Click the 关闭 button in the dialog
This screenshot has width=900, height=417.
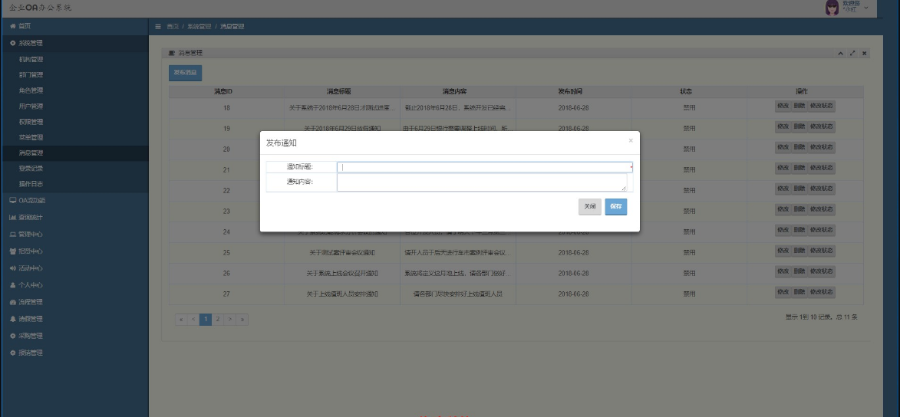coord(589,206)
